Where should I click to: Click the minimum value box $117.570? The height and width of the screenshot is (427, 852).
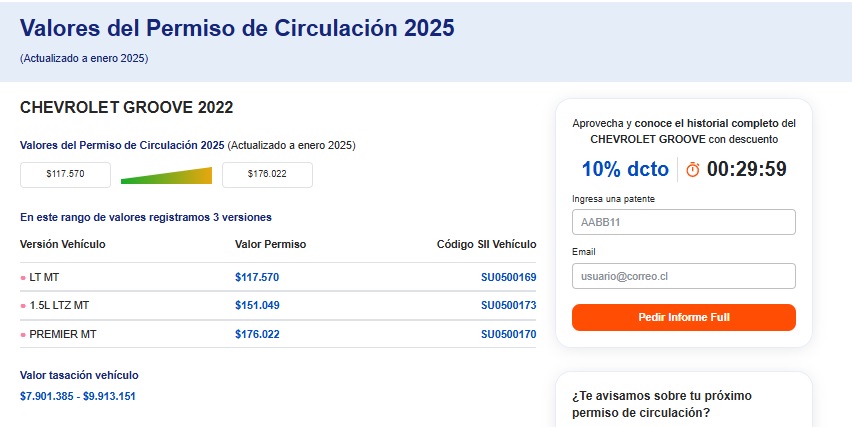tap(65, 175)
